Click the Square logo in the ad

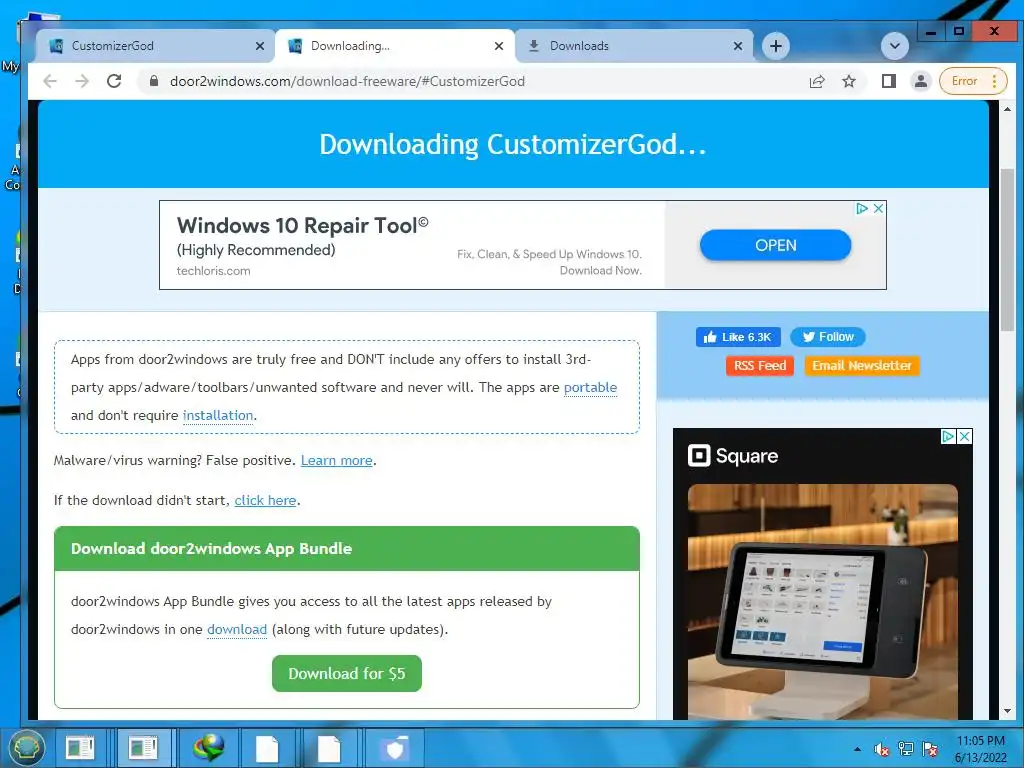[733, 456]
